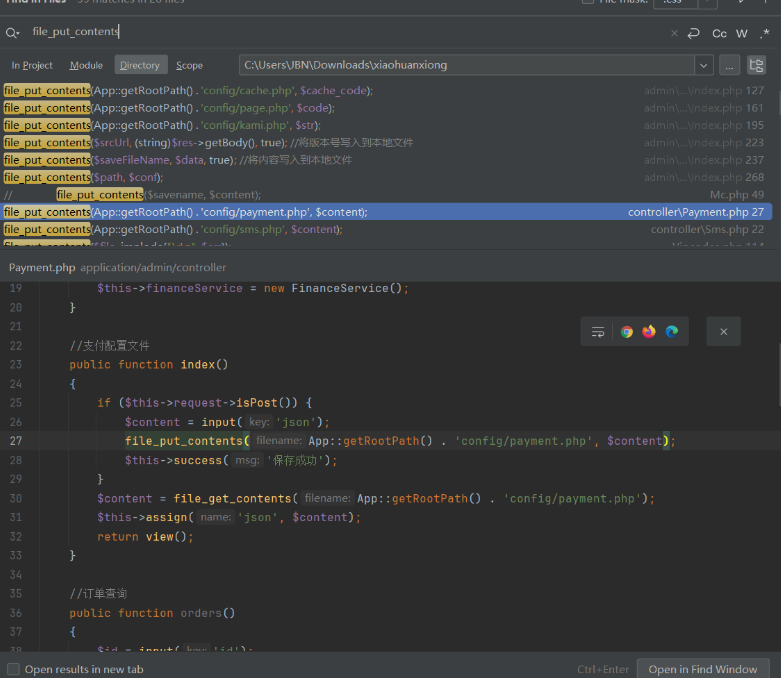Click 'return view();' line in preview
Image resolution: width=781 pixels, height=678 pixels.
coord(145,537)
